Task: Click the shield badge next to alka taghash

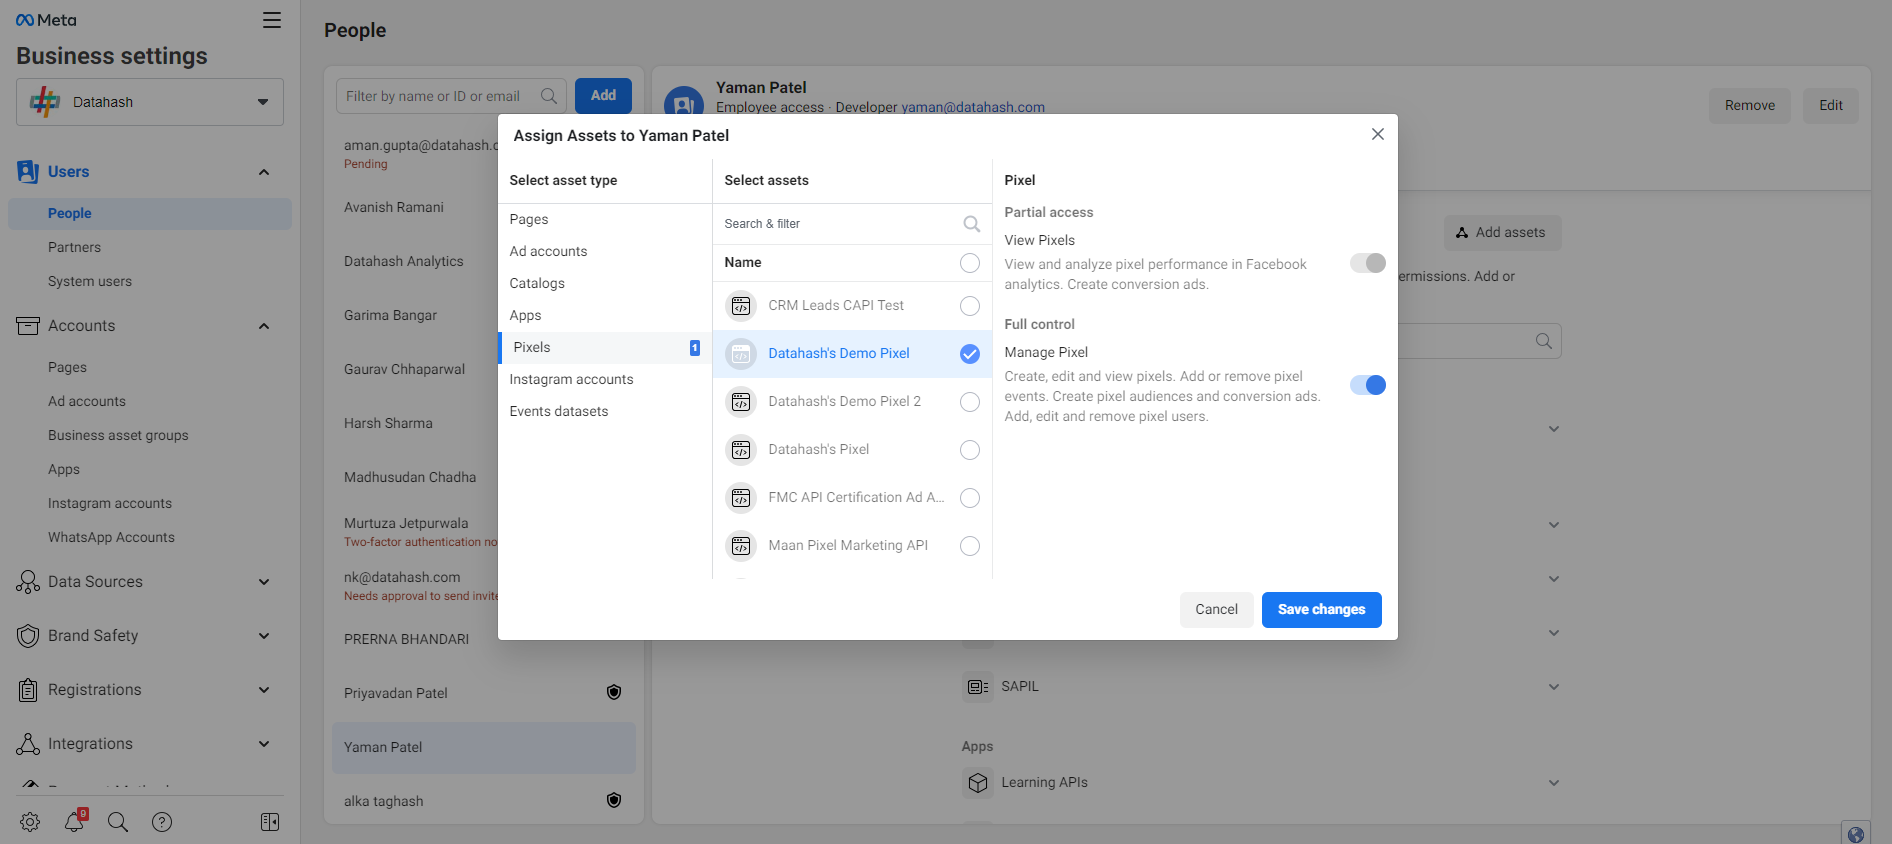Action: pyautogui.click(x=614, y=800)
